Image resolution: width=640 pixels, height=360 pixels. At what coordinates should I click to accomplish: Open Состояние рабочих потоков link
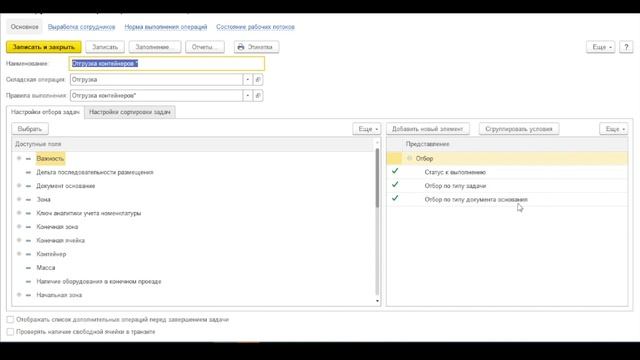coord(256,27)
